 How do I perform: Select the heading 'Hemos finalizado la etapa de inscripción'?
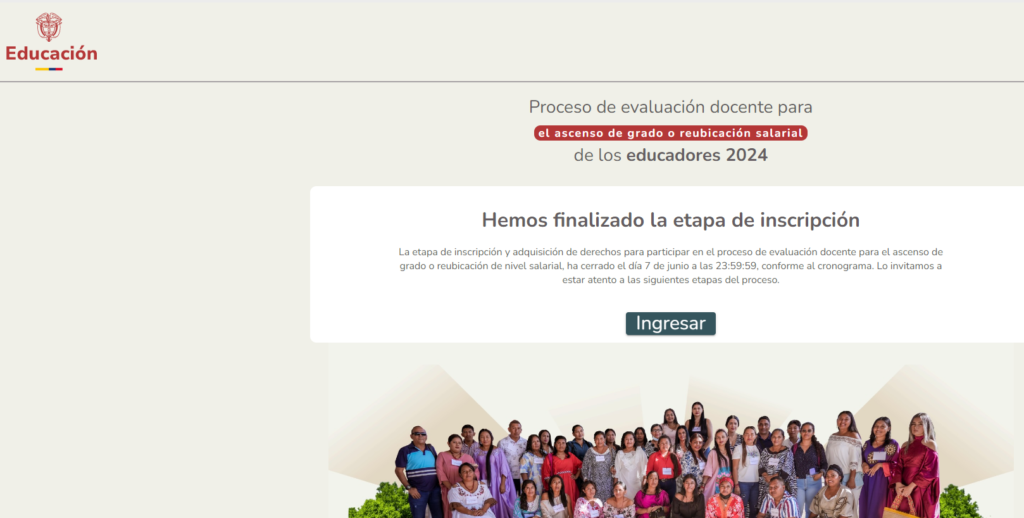(x=670, y=220)
